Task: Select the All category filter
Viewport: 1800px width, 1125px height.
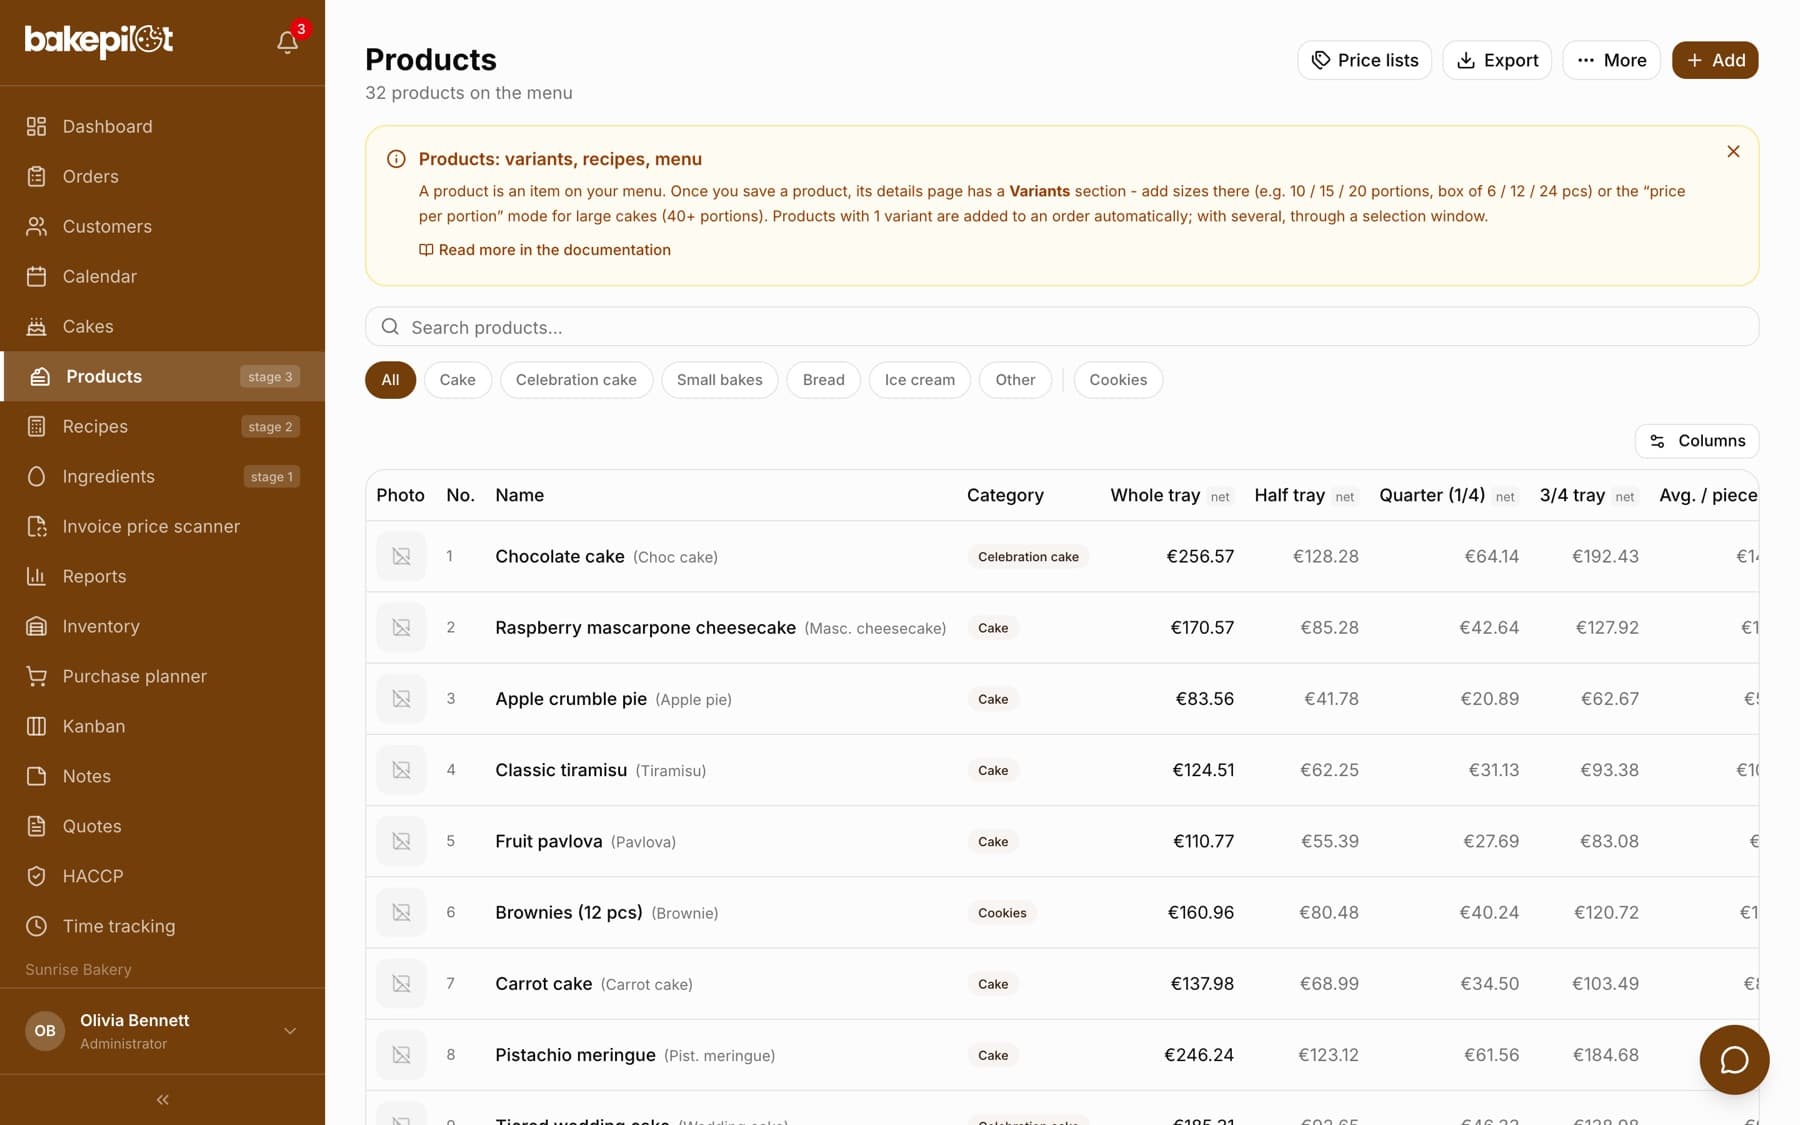Action: click(390, 380)
